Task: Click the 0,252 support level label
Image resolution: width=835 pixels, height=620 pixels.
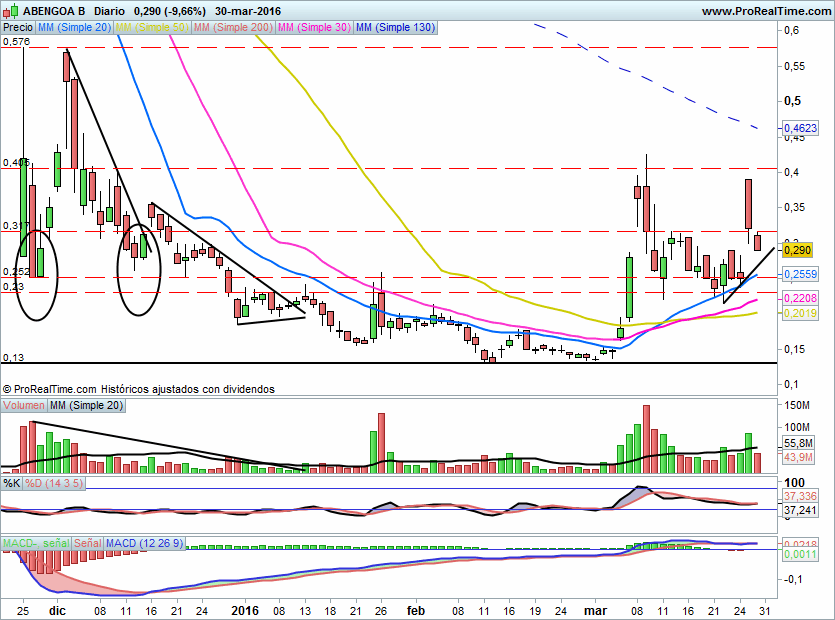Action: pos(16,272)
